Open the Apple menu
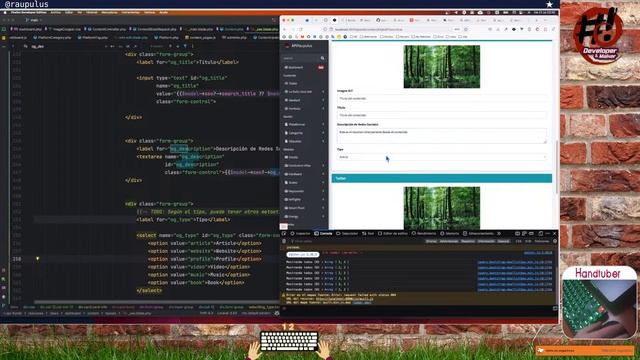 (5, 13)
